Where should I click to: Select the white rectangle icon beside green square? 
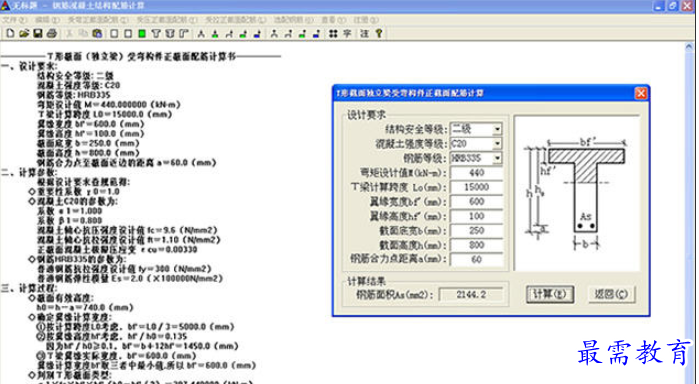click(x=128, y=33)
